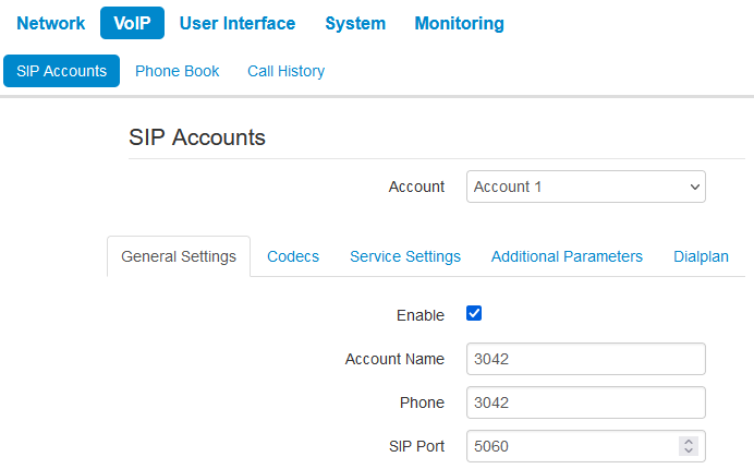Uncheck the Enable account checkbox
This screenshot has width=754, height=470.
(474, 314)
